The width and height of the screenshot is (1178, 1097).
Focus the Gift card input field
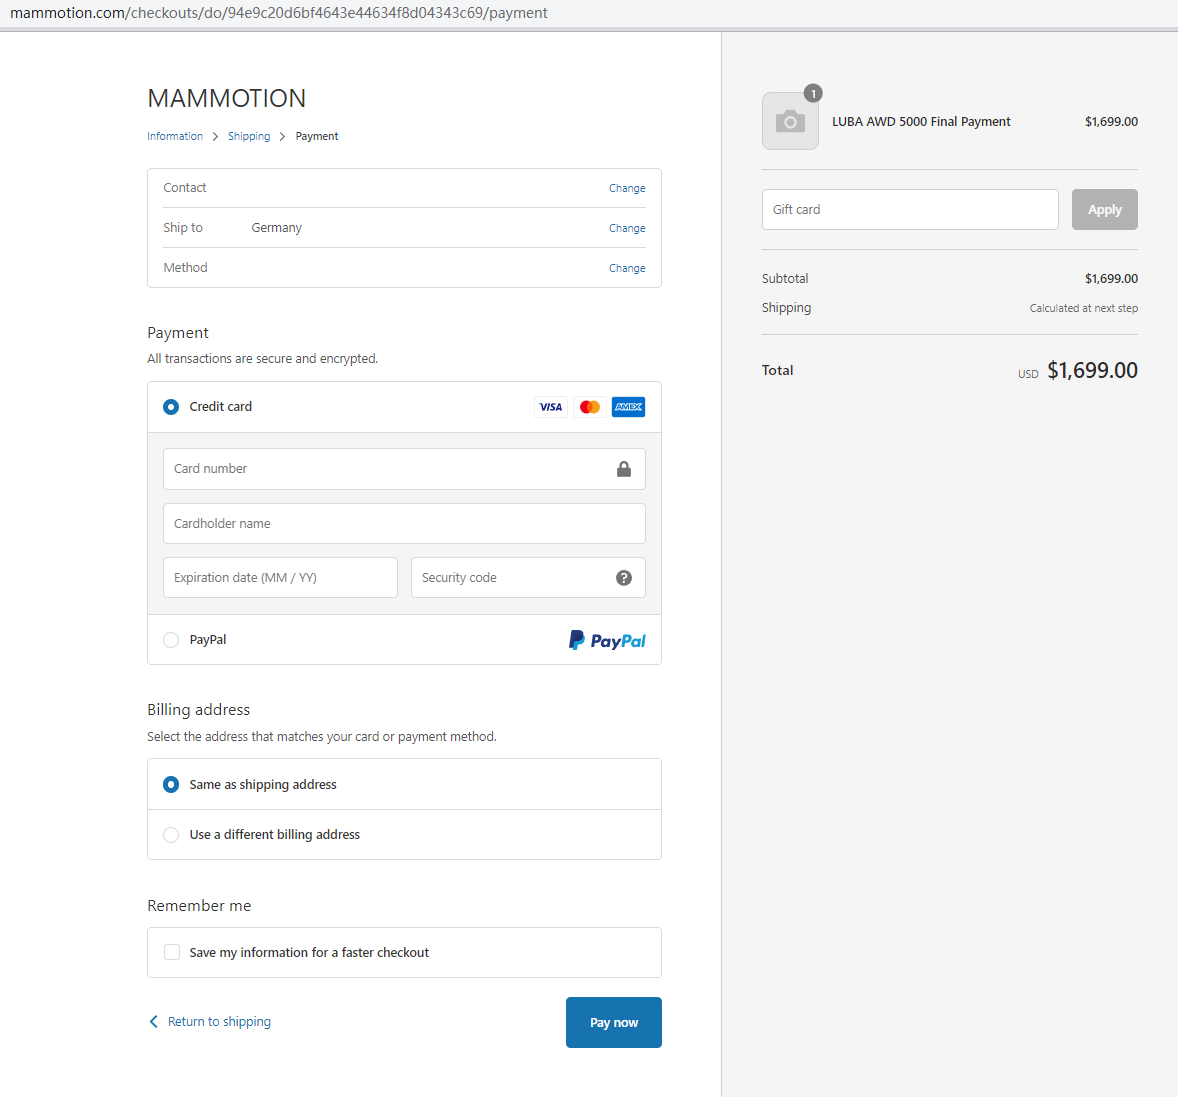(x=910, y=210)
